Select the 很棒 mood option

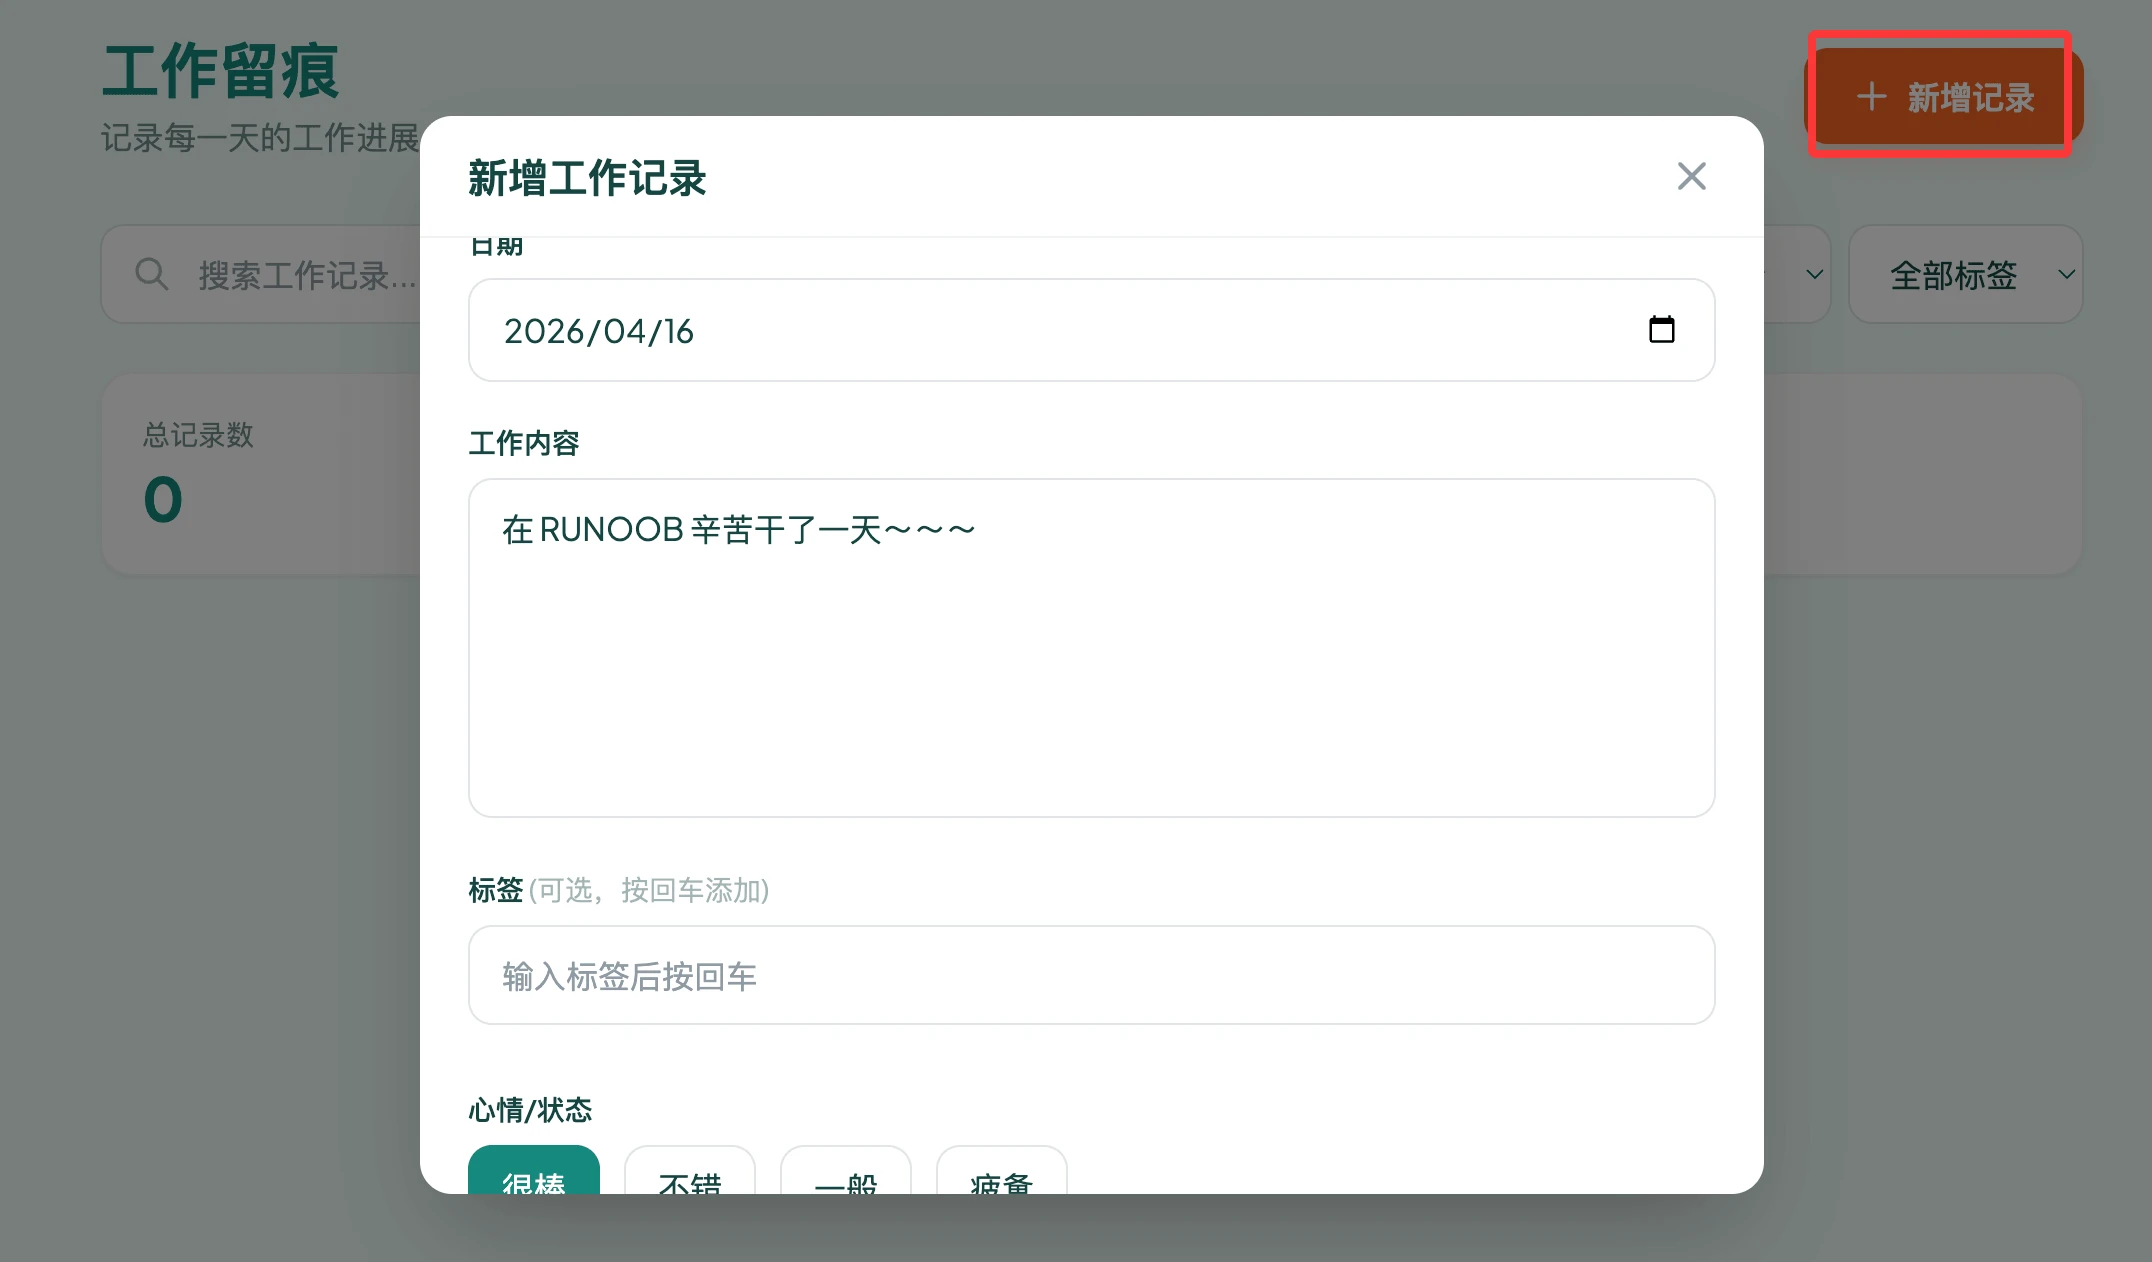[x=534, y=1171]
